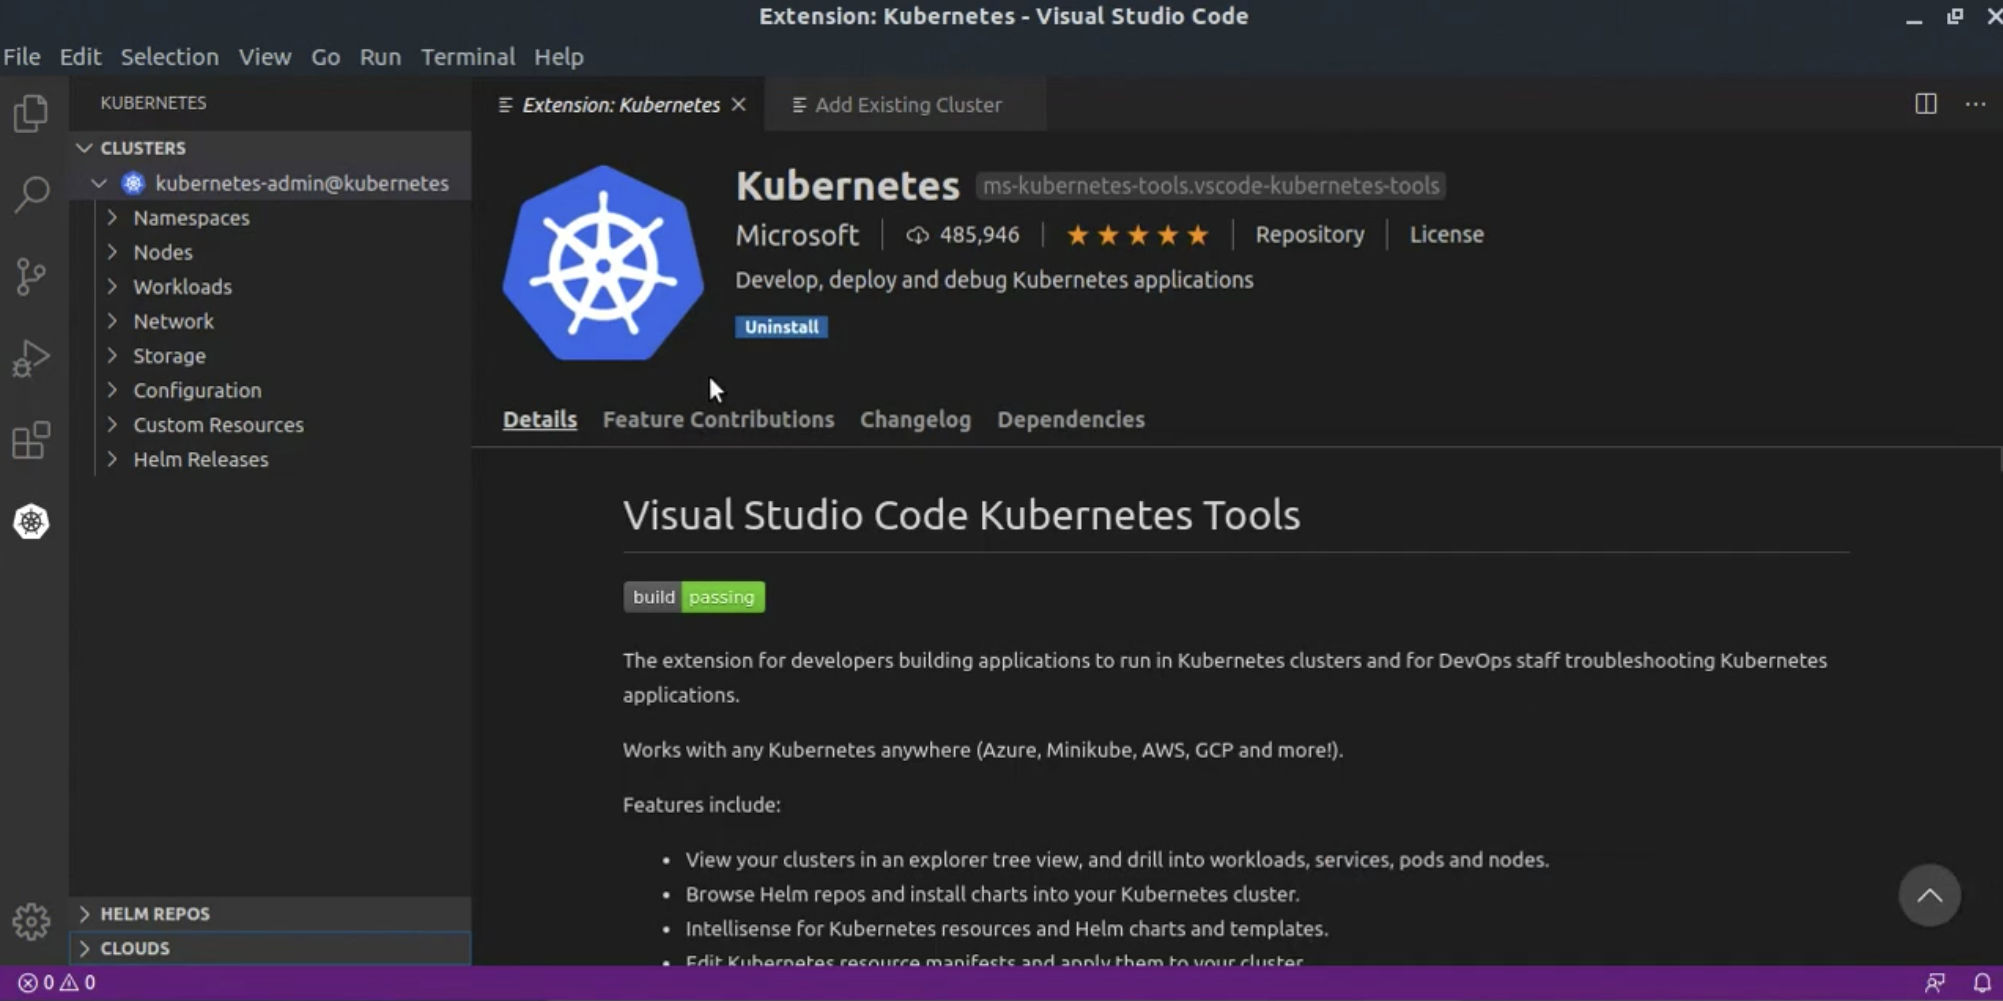Viewport: 2003px width, 1001px height.
Task: Click the feedback icon in status bar
Action: 1935,983
